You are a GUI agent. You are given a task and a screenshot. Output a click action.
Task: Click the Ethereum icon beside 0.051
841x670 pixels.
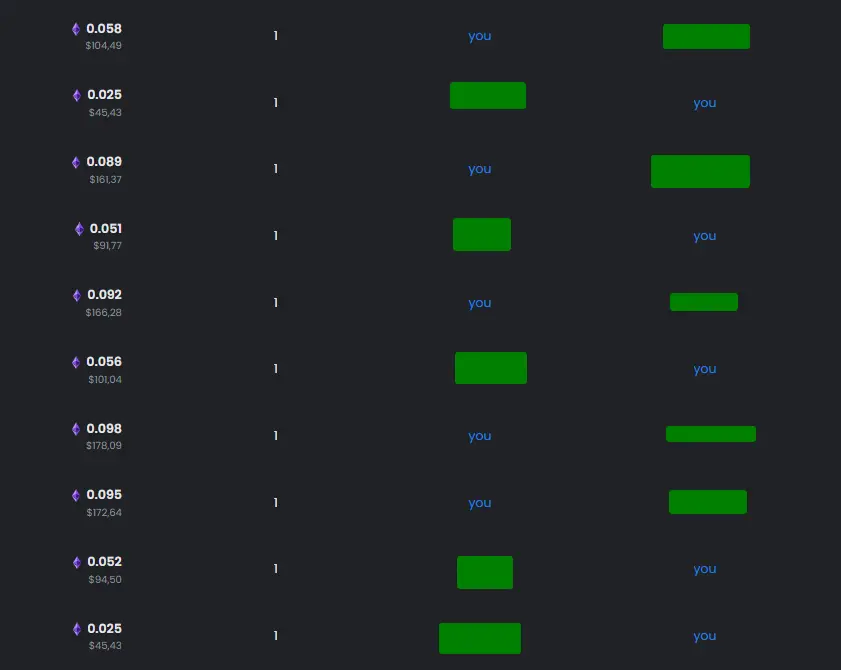click(79, 229)
